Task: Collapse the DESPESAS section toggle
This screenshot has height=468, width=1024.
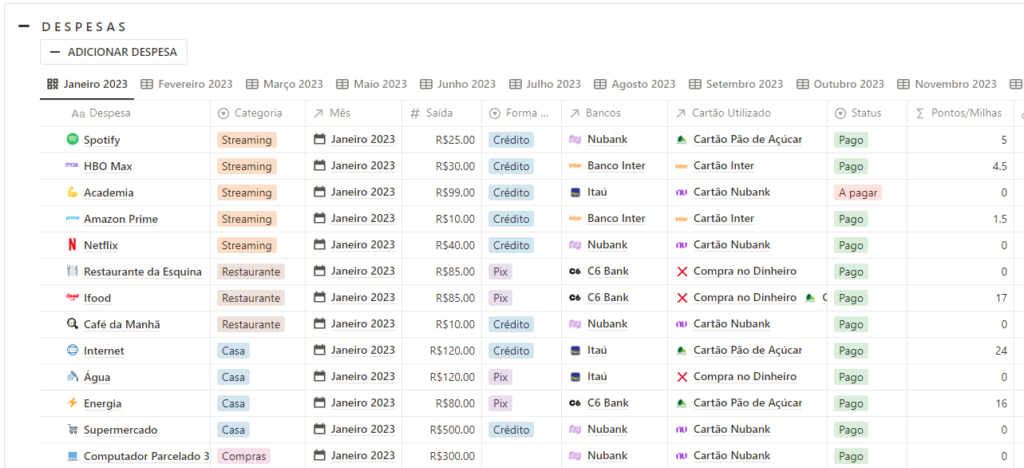Action: [23, 27]
